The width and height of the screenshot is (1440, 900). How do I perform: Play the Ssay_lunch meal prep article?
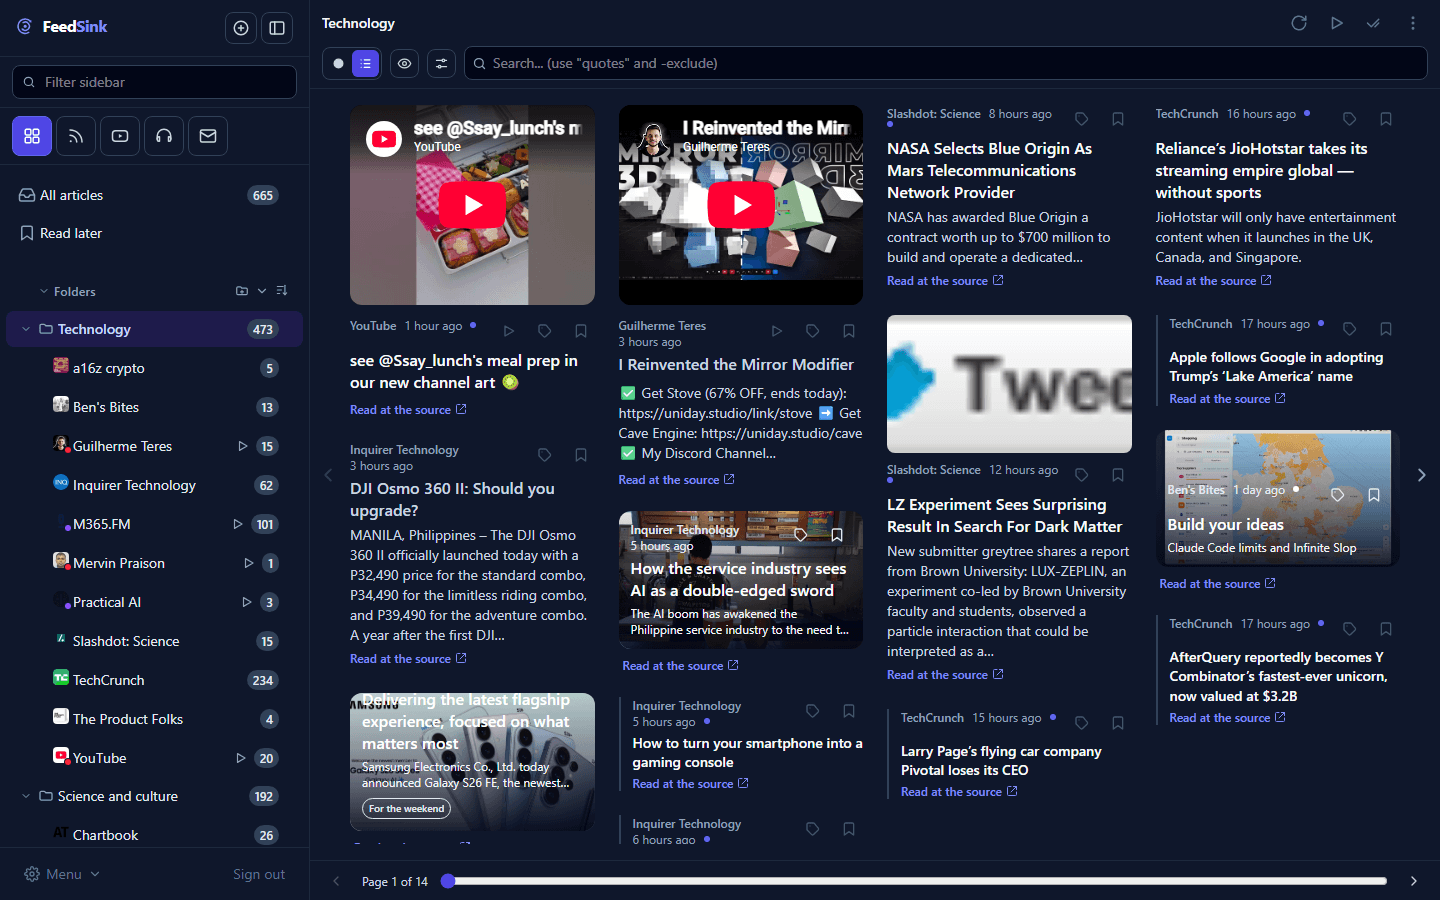coord(508,331)
